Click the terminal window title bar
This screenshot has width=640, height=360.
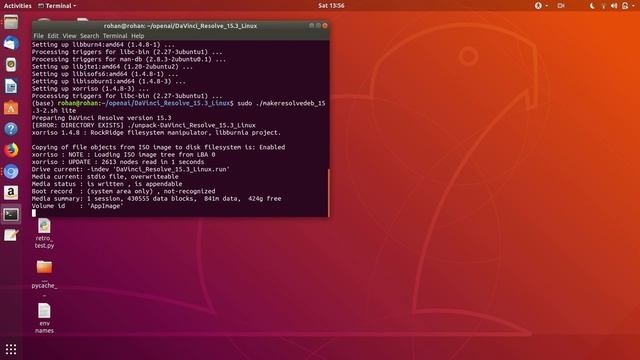[x=180, y=26]
